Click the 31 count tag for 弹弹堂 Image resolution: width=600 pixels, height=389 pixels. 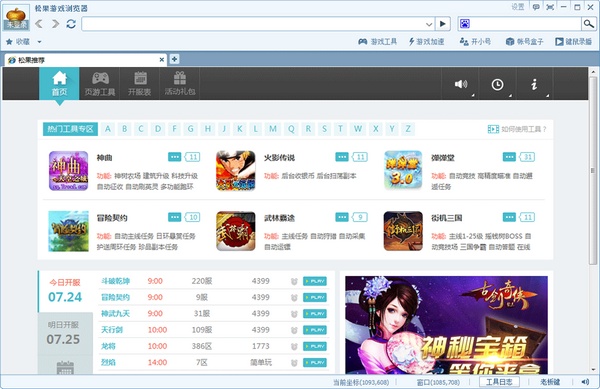tap(527, 157)
